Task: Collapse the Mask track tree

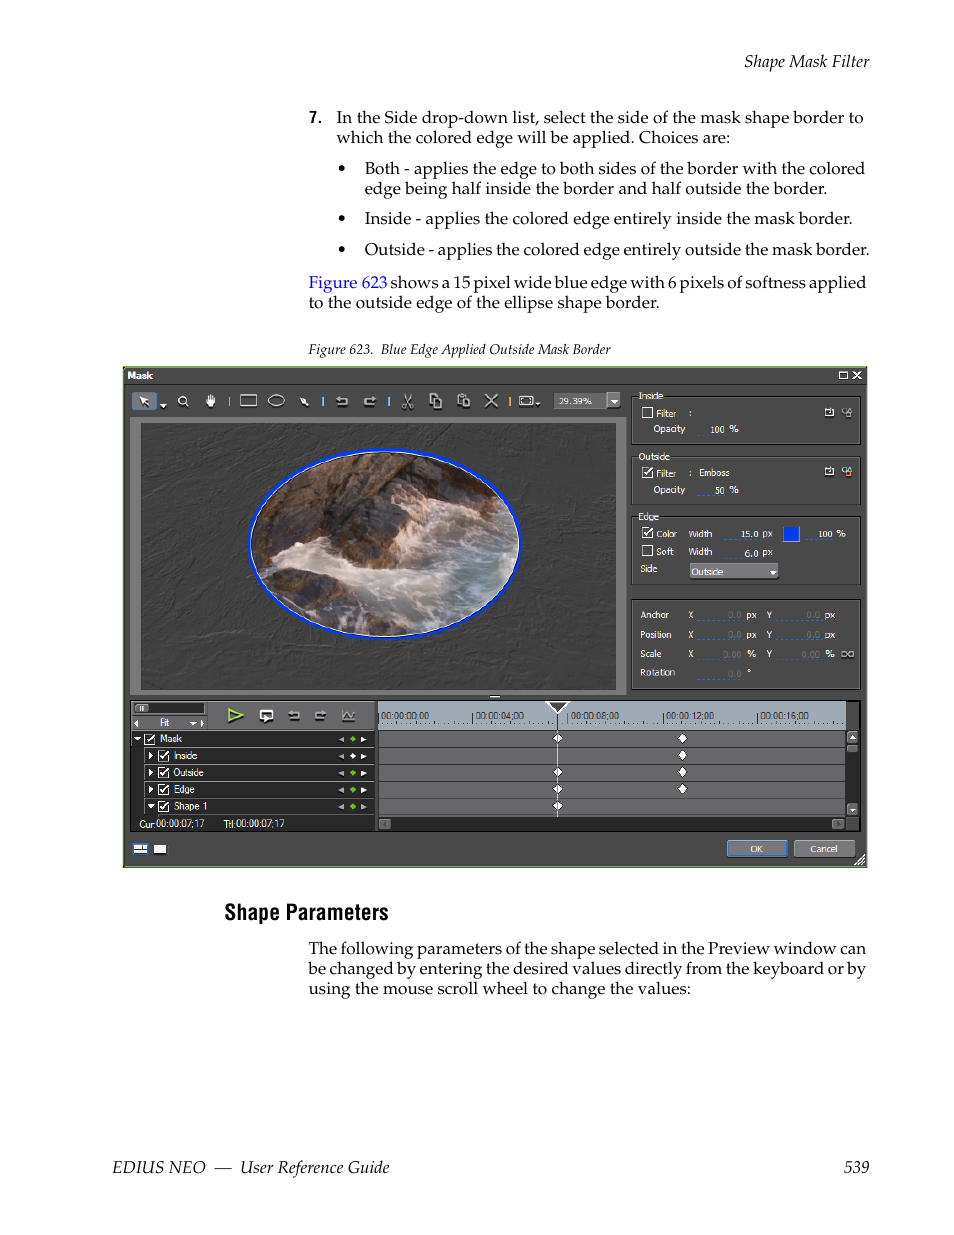Action: click(x=138, y=739)
